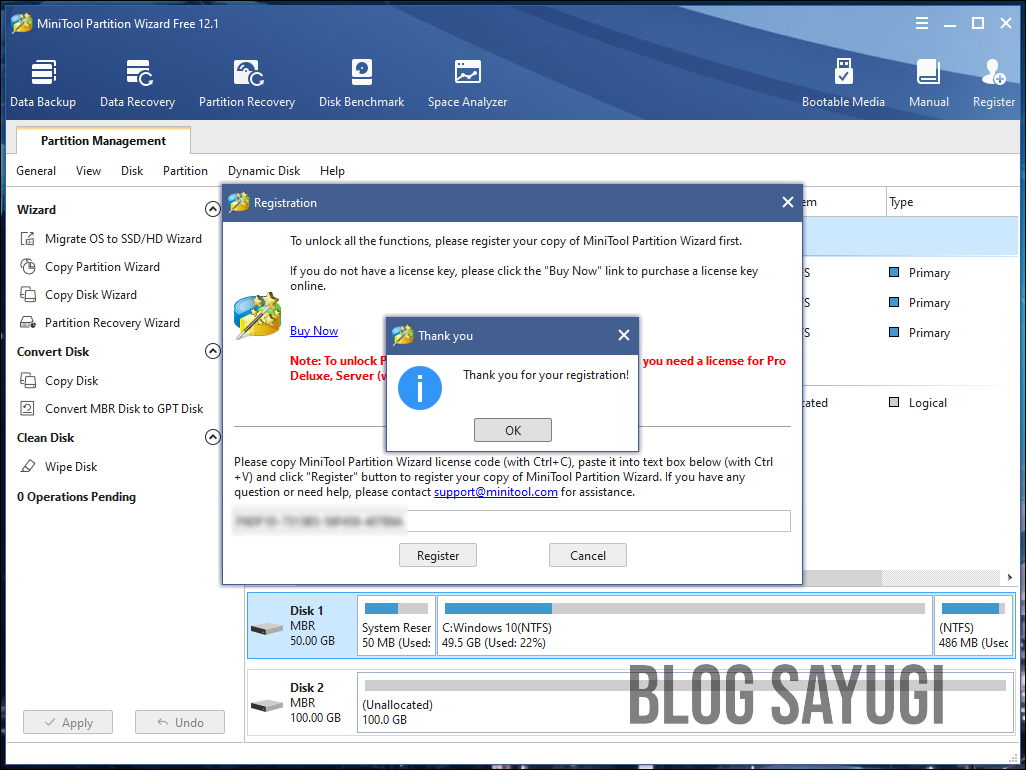The image size is (1026, 770).
Task: Select the Wipe Disk tool
Action: (70, 466)
